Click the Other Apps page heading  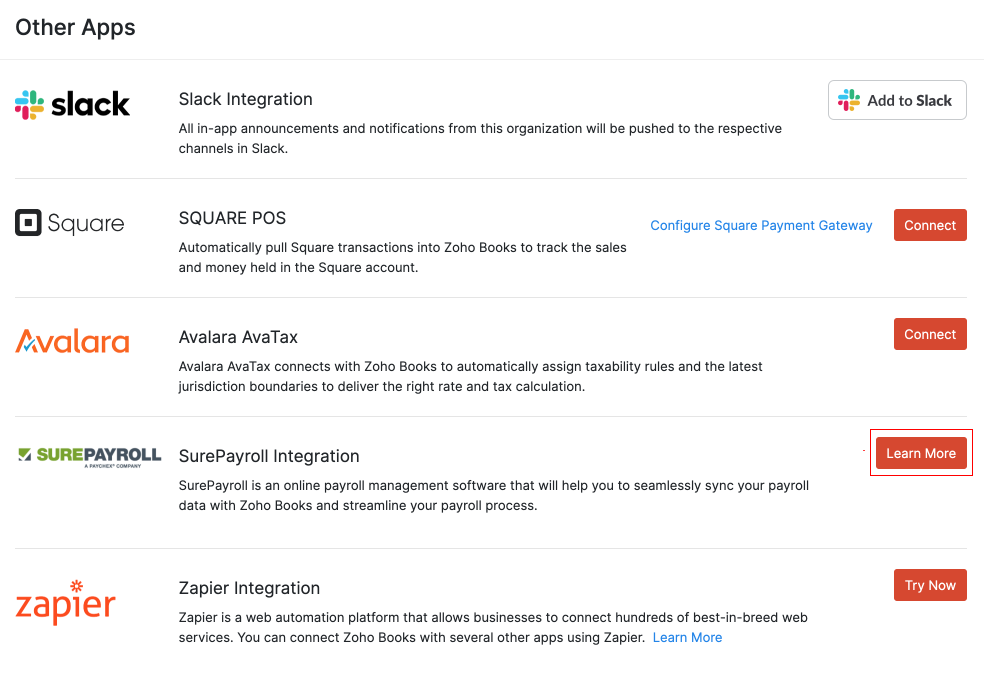coord(75,27)
